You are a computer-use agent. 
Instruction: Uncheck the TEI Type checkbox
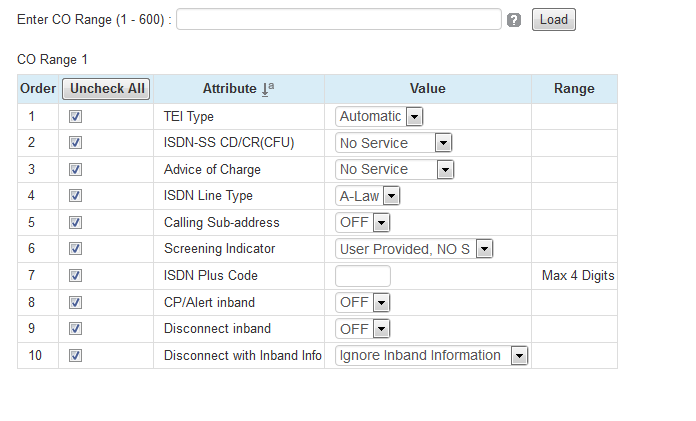point(75,117)
